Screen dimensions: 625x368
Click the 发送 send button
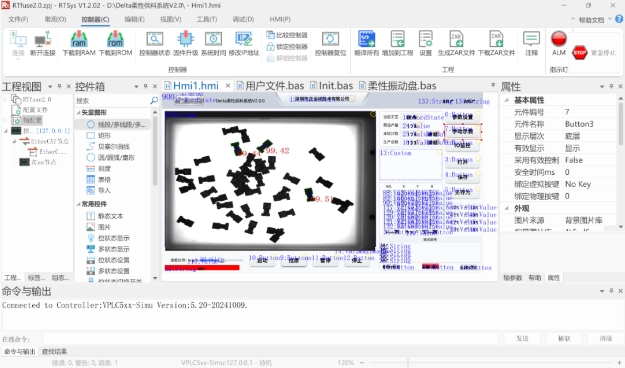coord(522,338)
